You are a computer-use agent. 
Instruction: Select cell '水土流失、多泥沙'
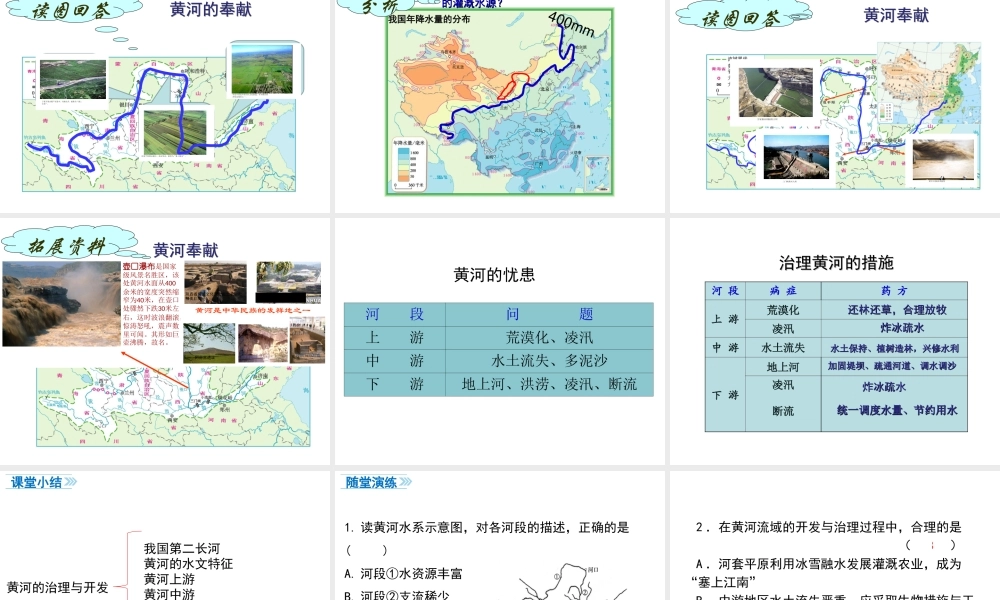(550, 361)
